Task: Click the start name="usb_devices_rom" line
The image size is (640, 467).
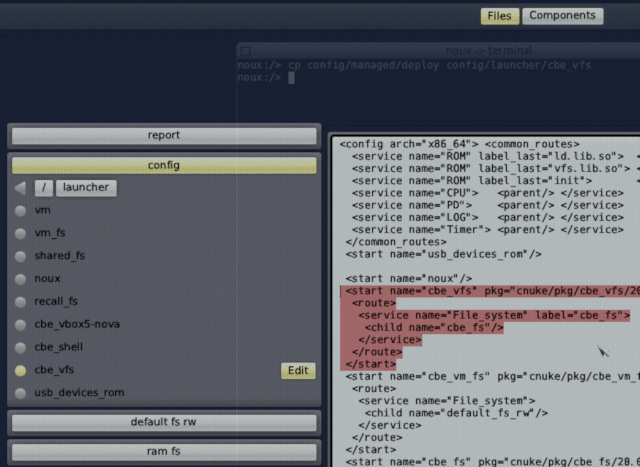Action: click(443, 254)
